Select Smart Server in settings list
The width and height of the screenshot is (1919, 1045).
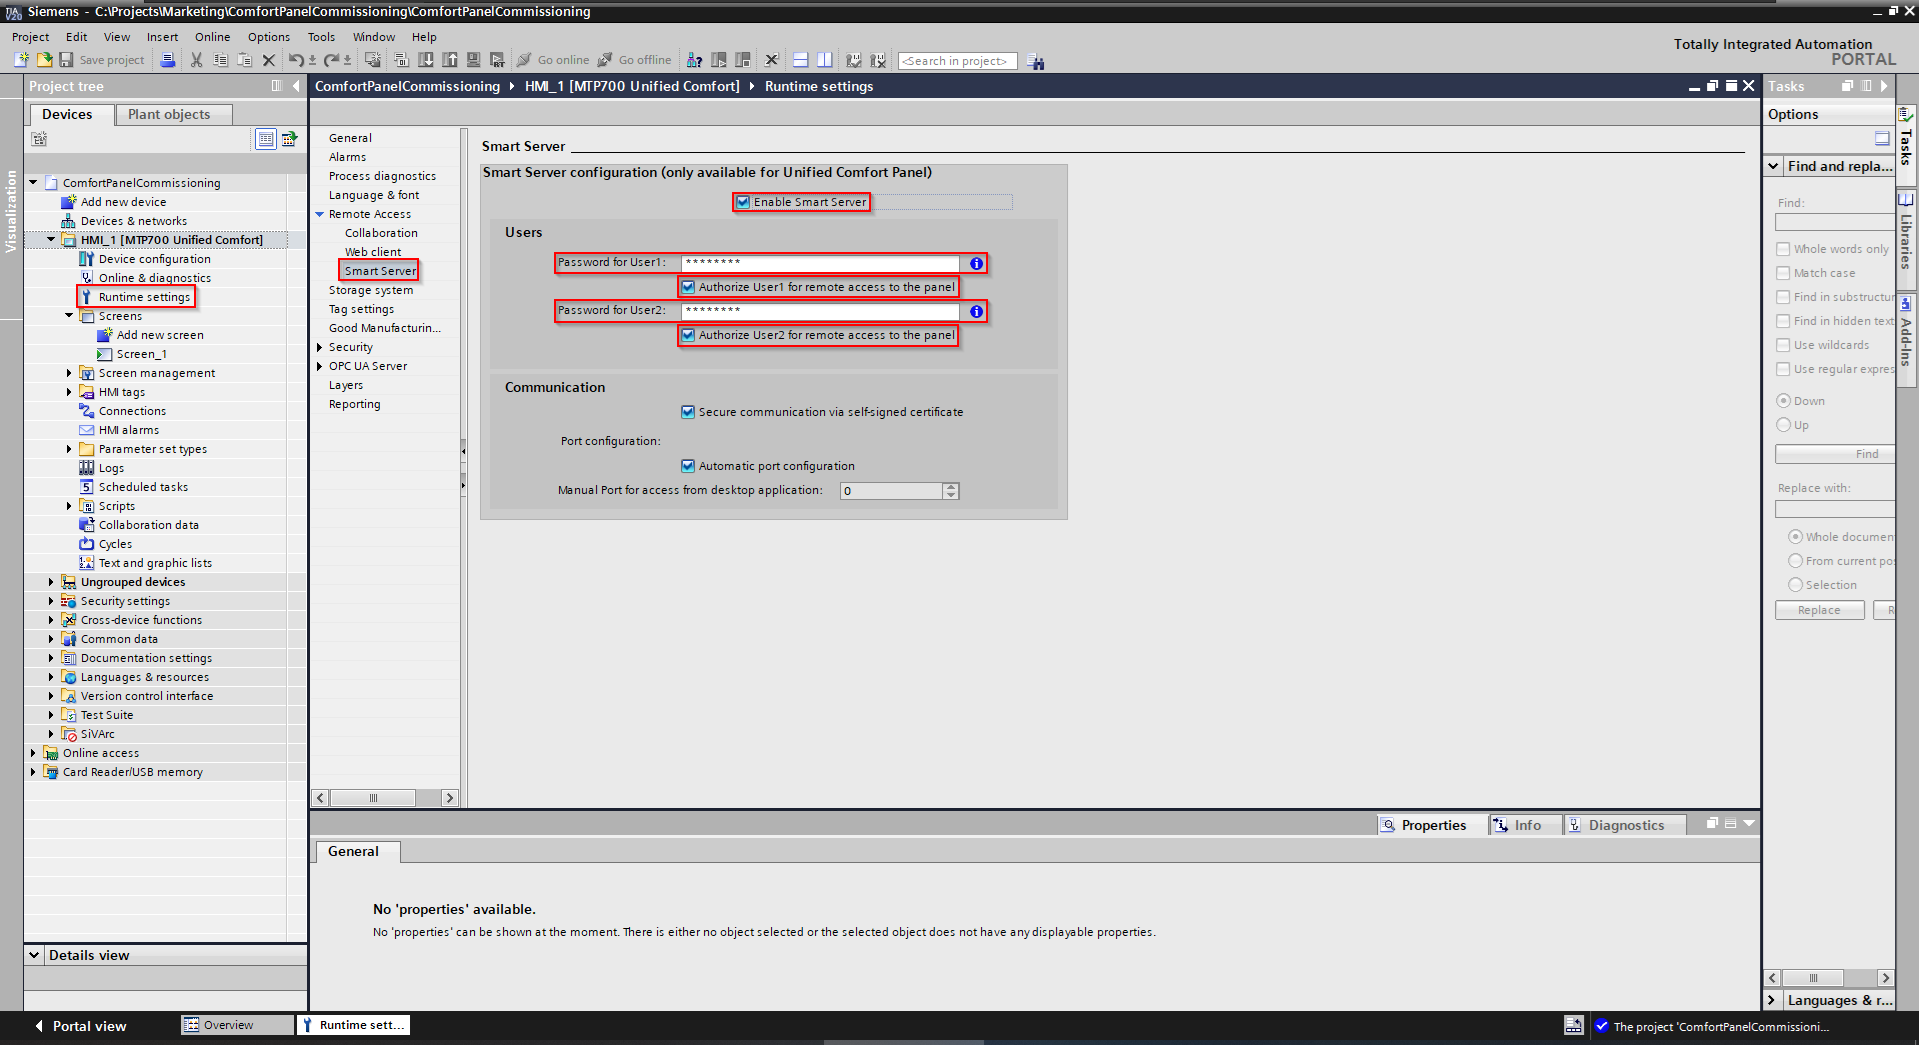(380, 271)
